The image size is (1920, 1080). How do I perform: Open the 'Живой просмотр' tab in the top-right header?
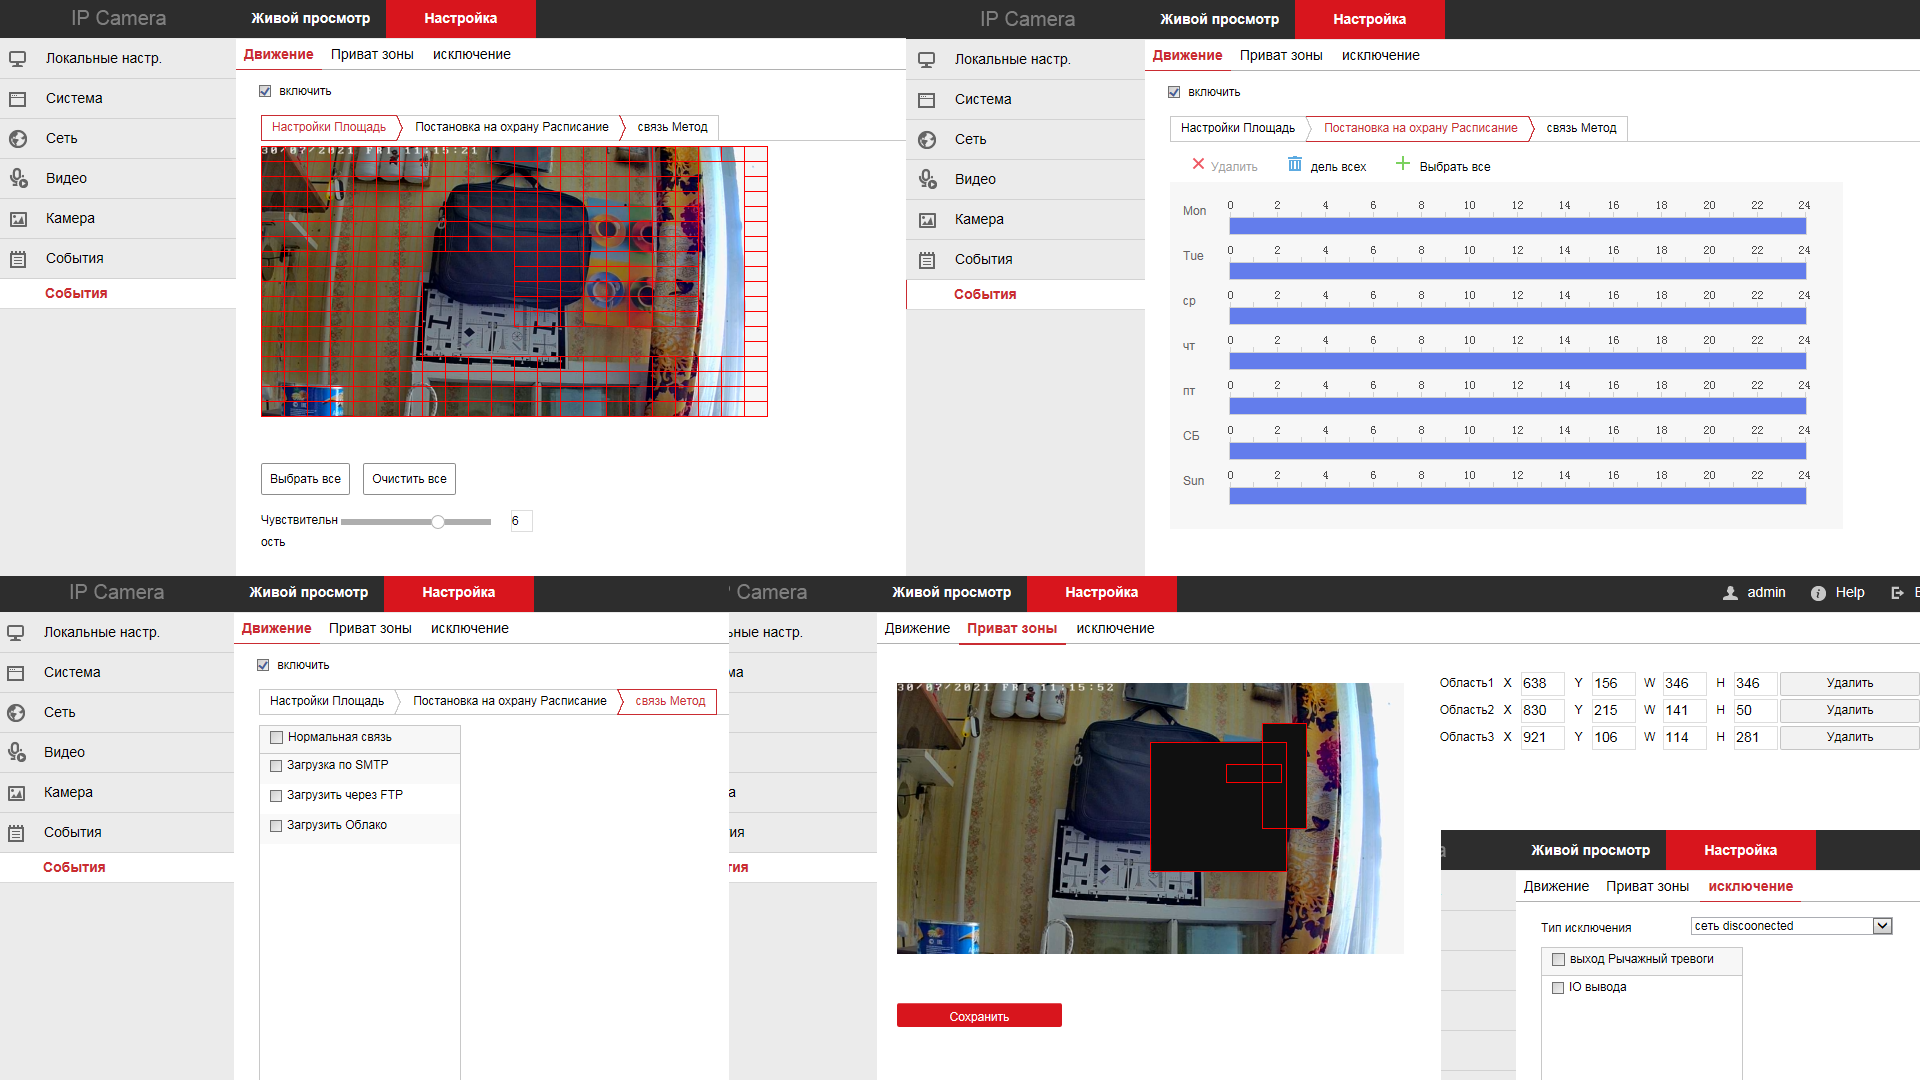(1219, 19)
